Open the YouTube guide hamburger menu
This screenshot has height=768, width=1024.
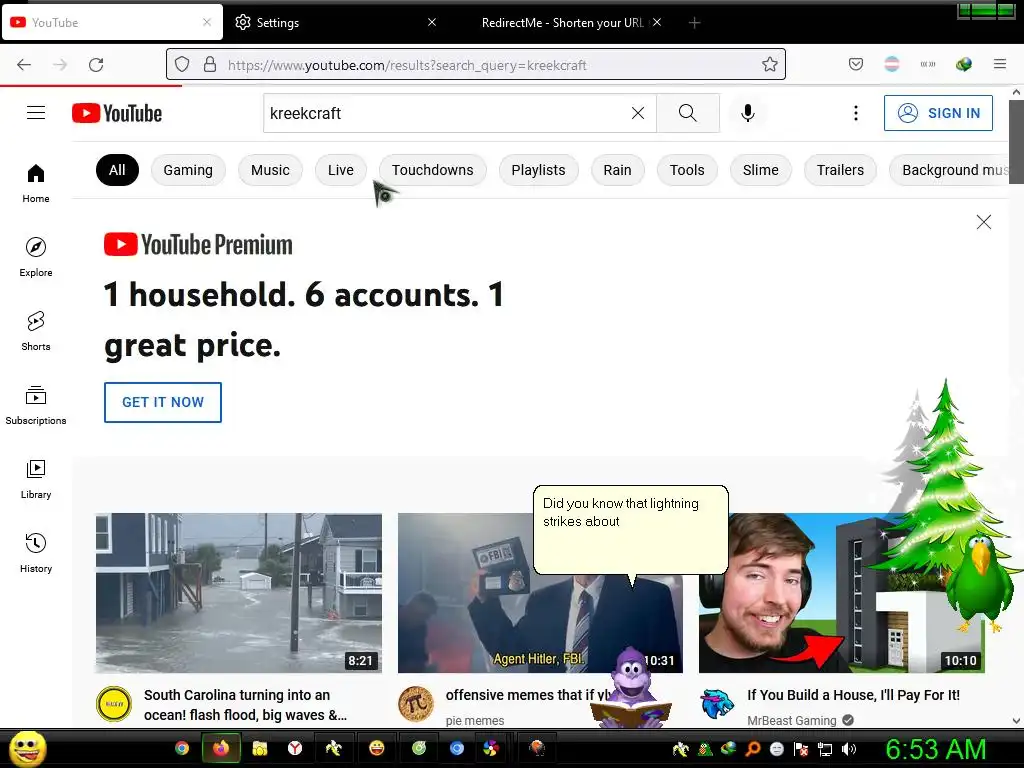pyautogui.click(x=36, y=113)
